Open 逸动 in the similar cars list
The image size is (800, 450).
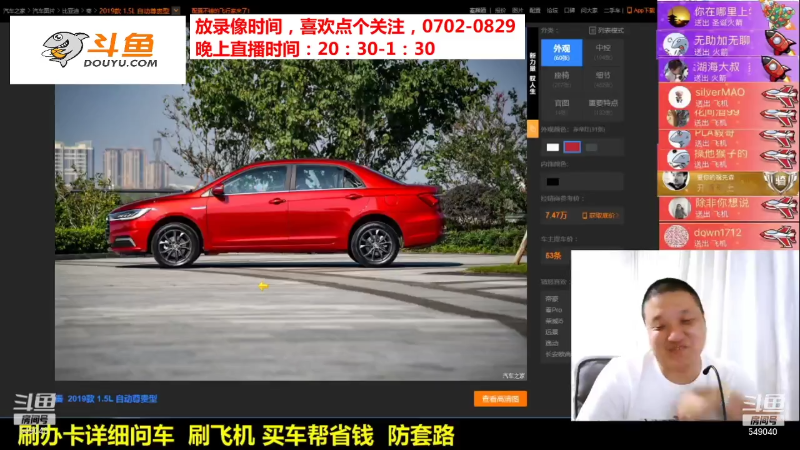pyautogui.click(x=552, y=343)
